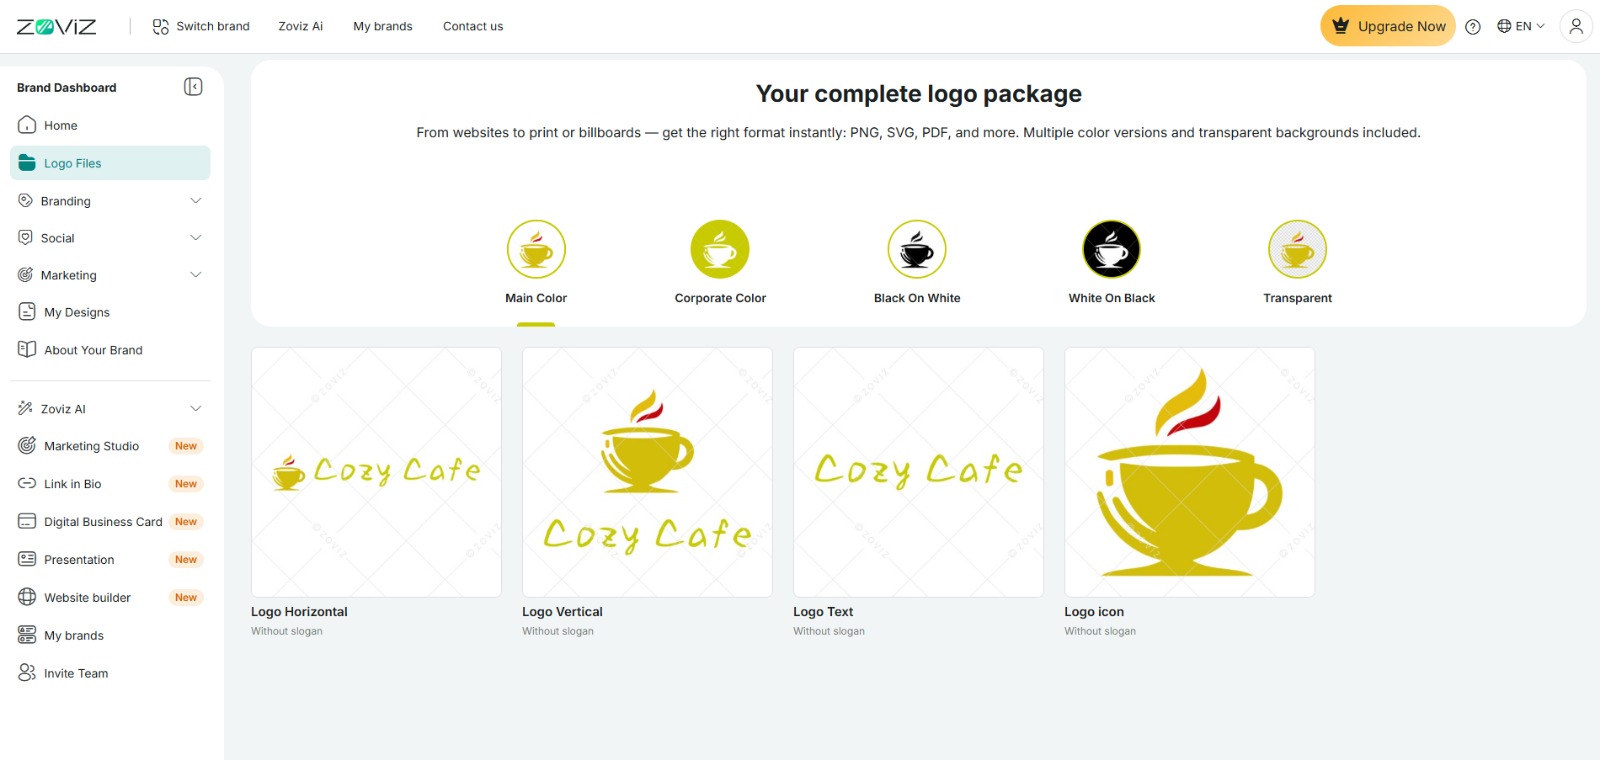
Task: Open the EN language dropdown
Action: click(1521, 27)
